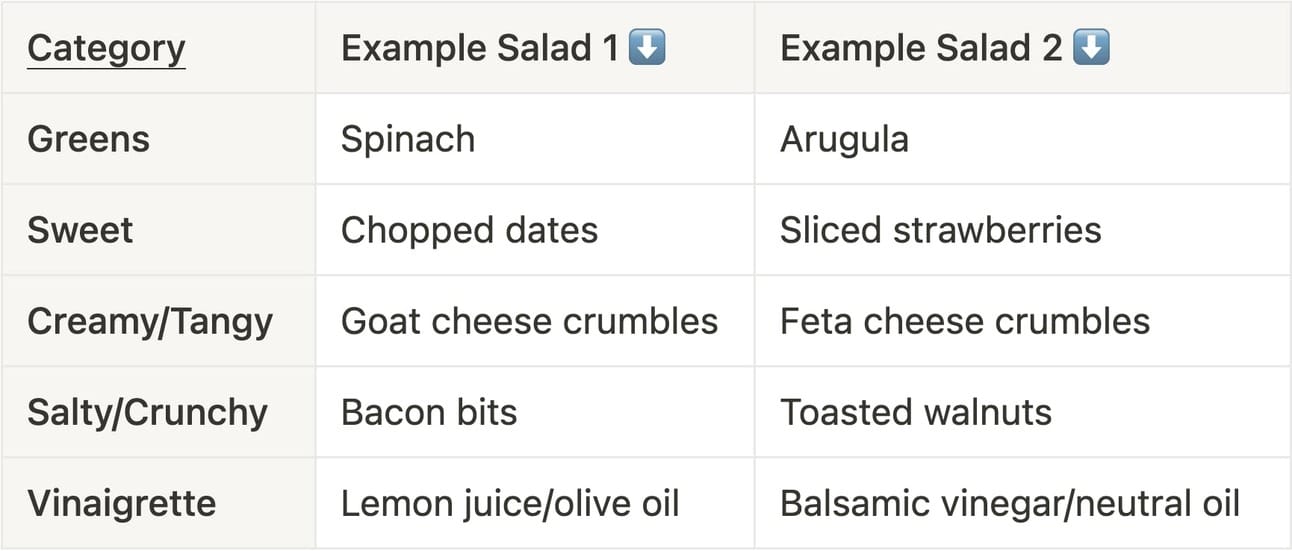Screen dimensions: 1292x551
Task: Click the Greens row label
Action: (88, 139)
